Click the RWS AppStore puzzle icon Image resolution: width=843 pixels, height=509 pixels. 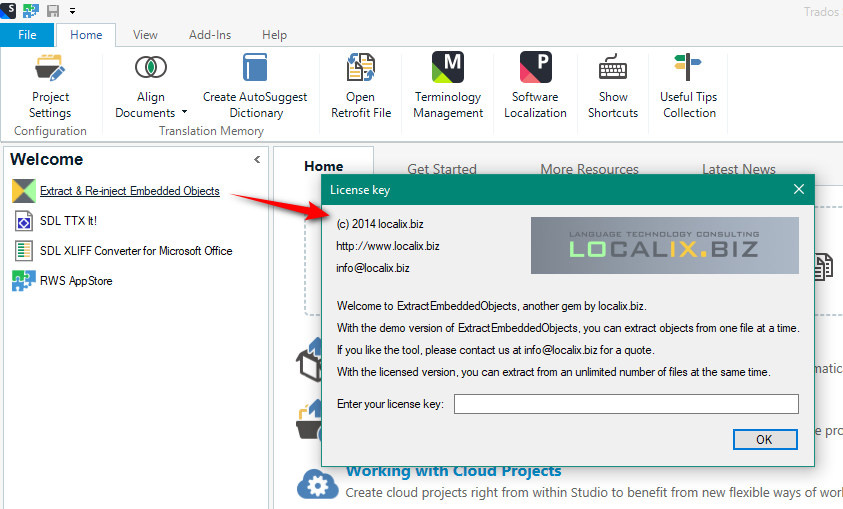point(24,281)
